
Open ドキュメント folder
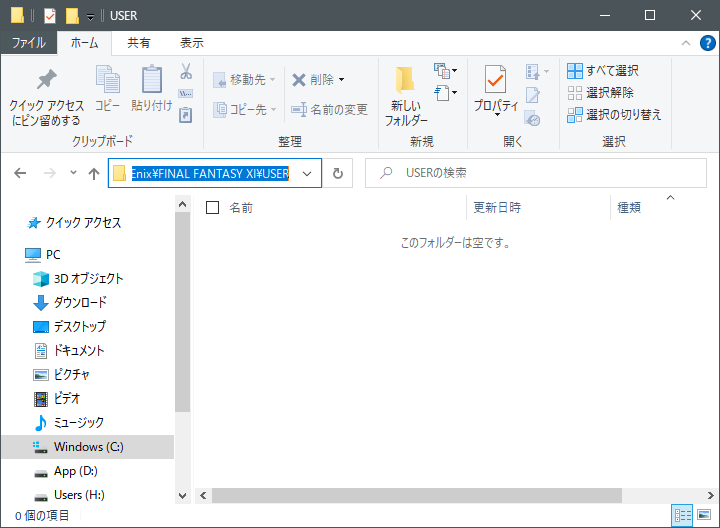(69, 351)
